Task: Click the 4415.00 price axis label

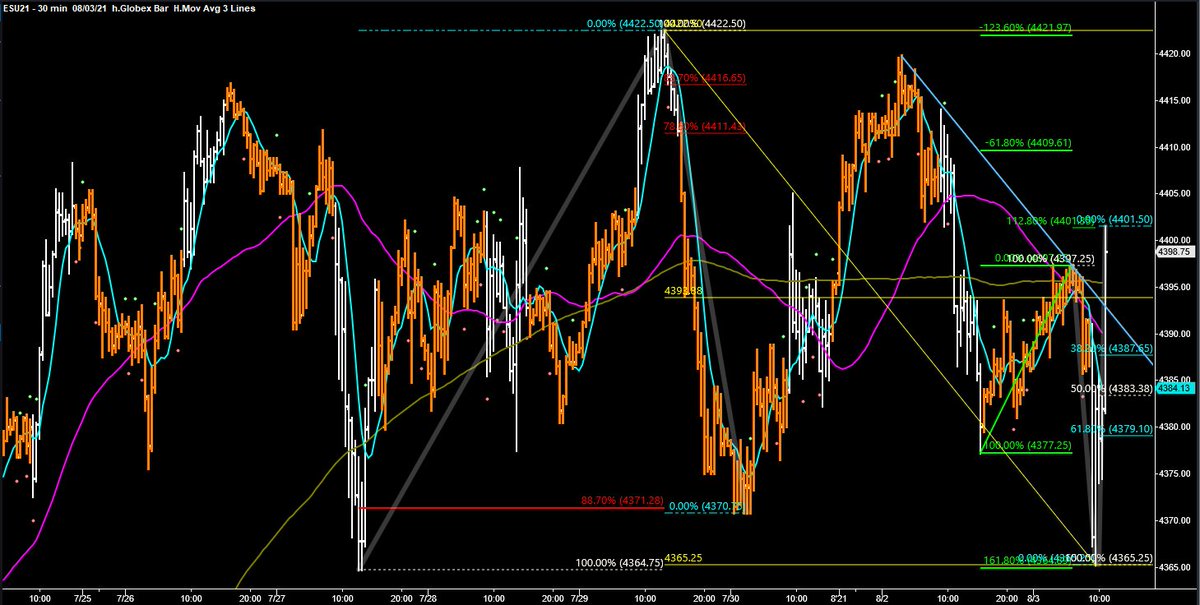Action: [x=1176, y=101]
